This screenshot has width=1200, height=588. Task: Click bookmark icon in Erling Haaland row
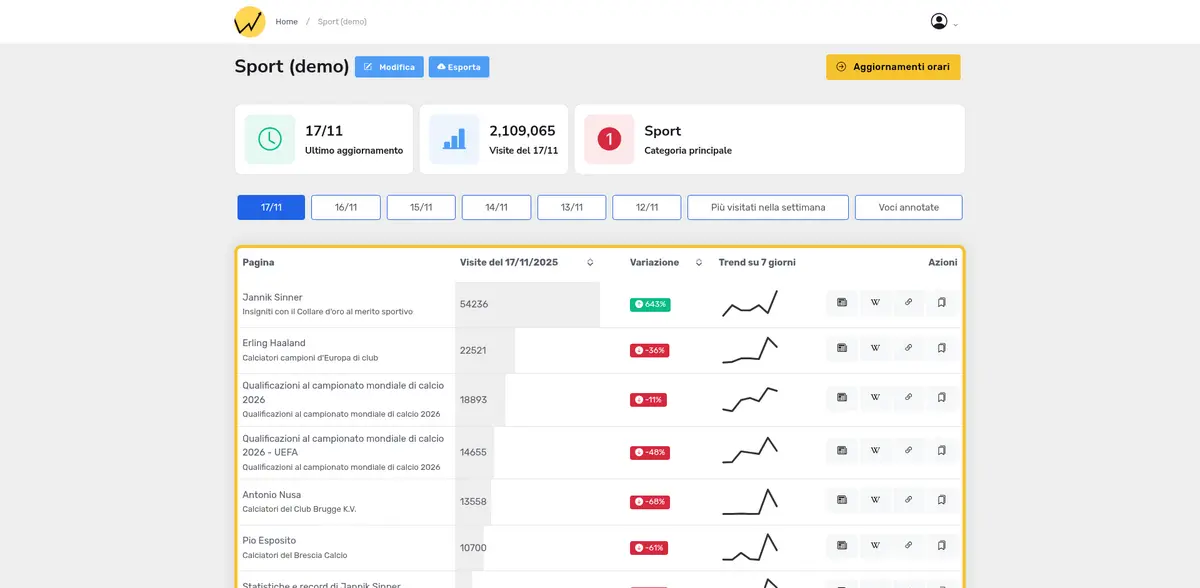click(941, 348)
